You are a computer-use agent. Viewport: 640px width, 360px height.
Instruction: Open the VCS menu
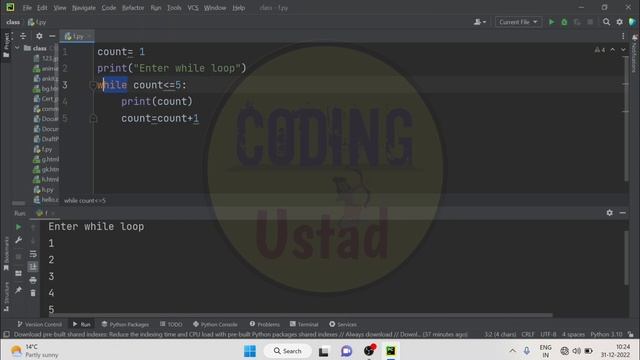[x=193, y=8]
